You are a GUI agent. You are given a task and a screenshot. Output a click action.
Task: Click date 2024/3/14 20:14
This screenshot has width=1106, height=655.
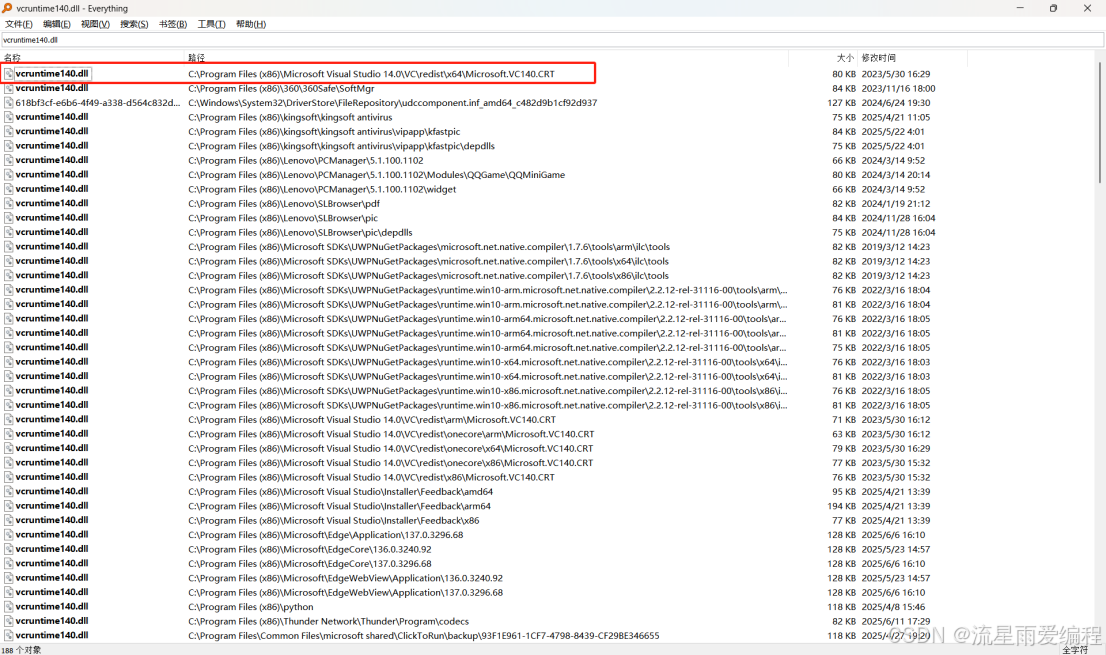click(896, 175)
